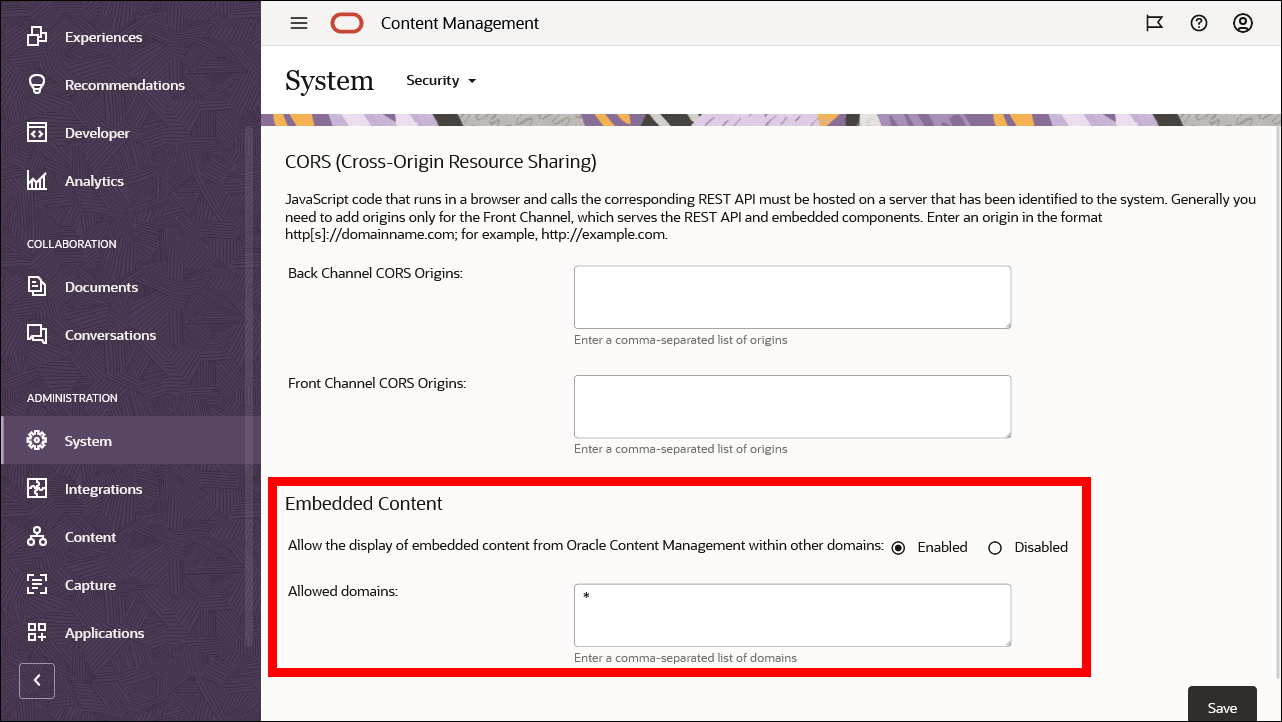
Task: Select the Recommendations sidebar icon
Action: 125,84
